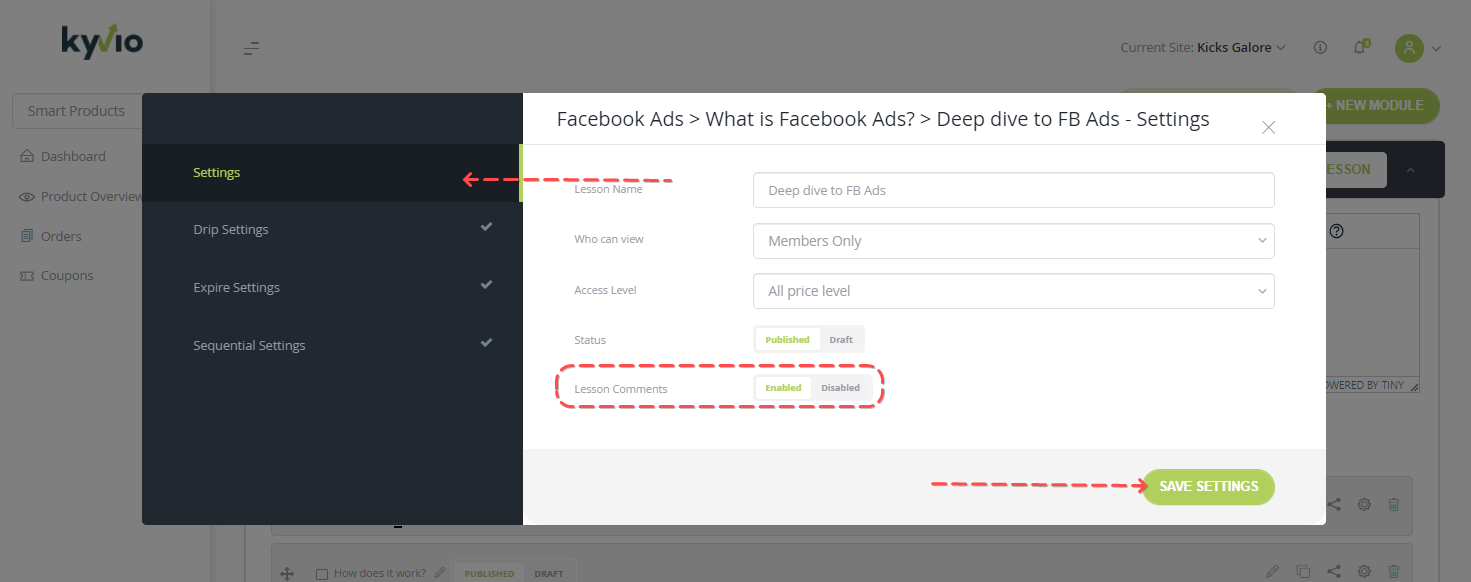
Task: Switch to Sequential Settings tab
Action: 331,346
